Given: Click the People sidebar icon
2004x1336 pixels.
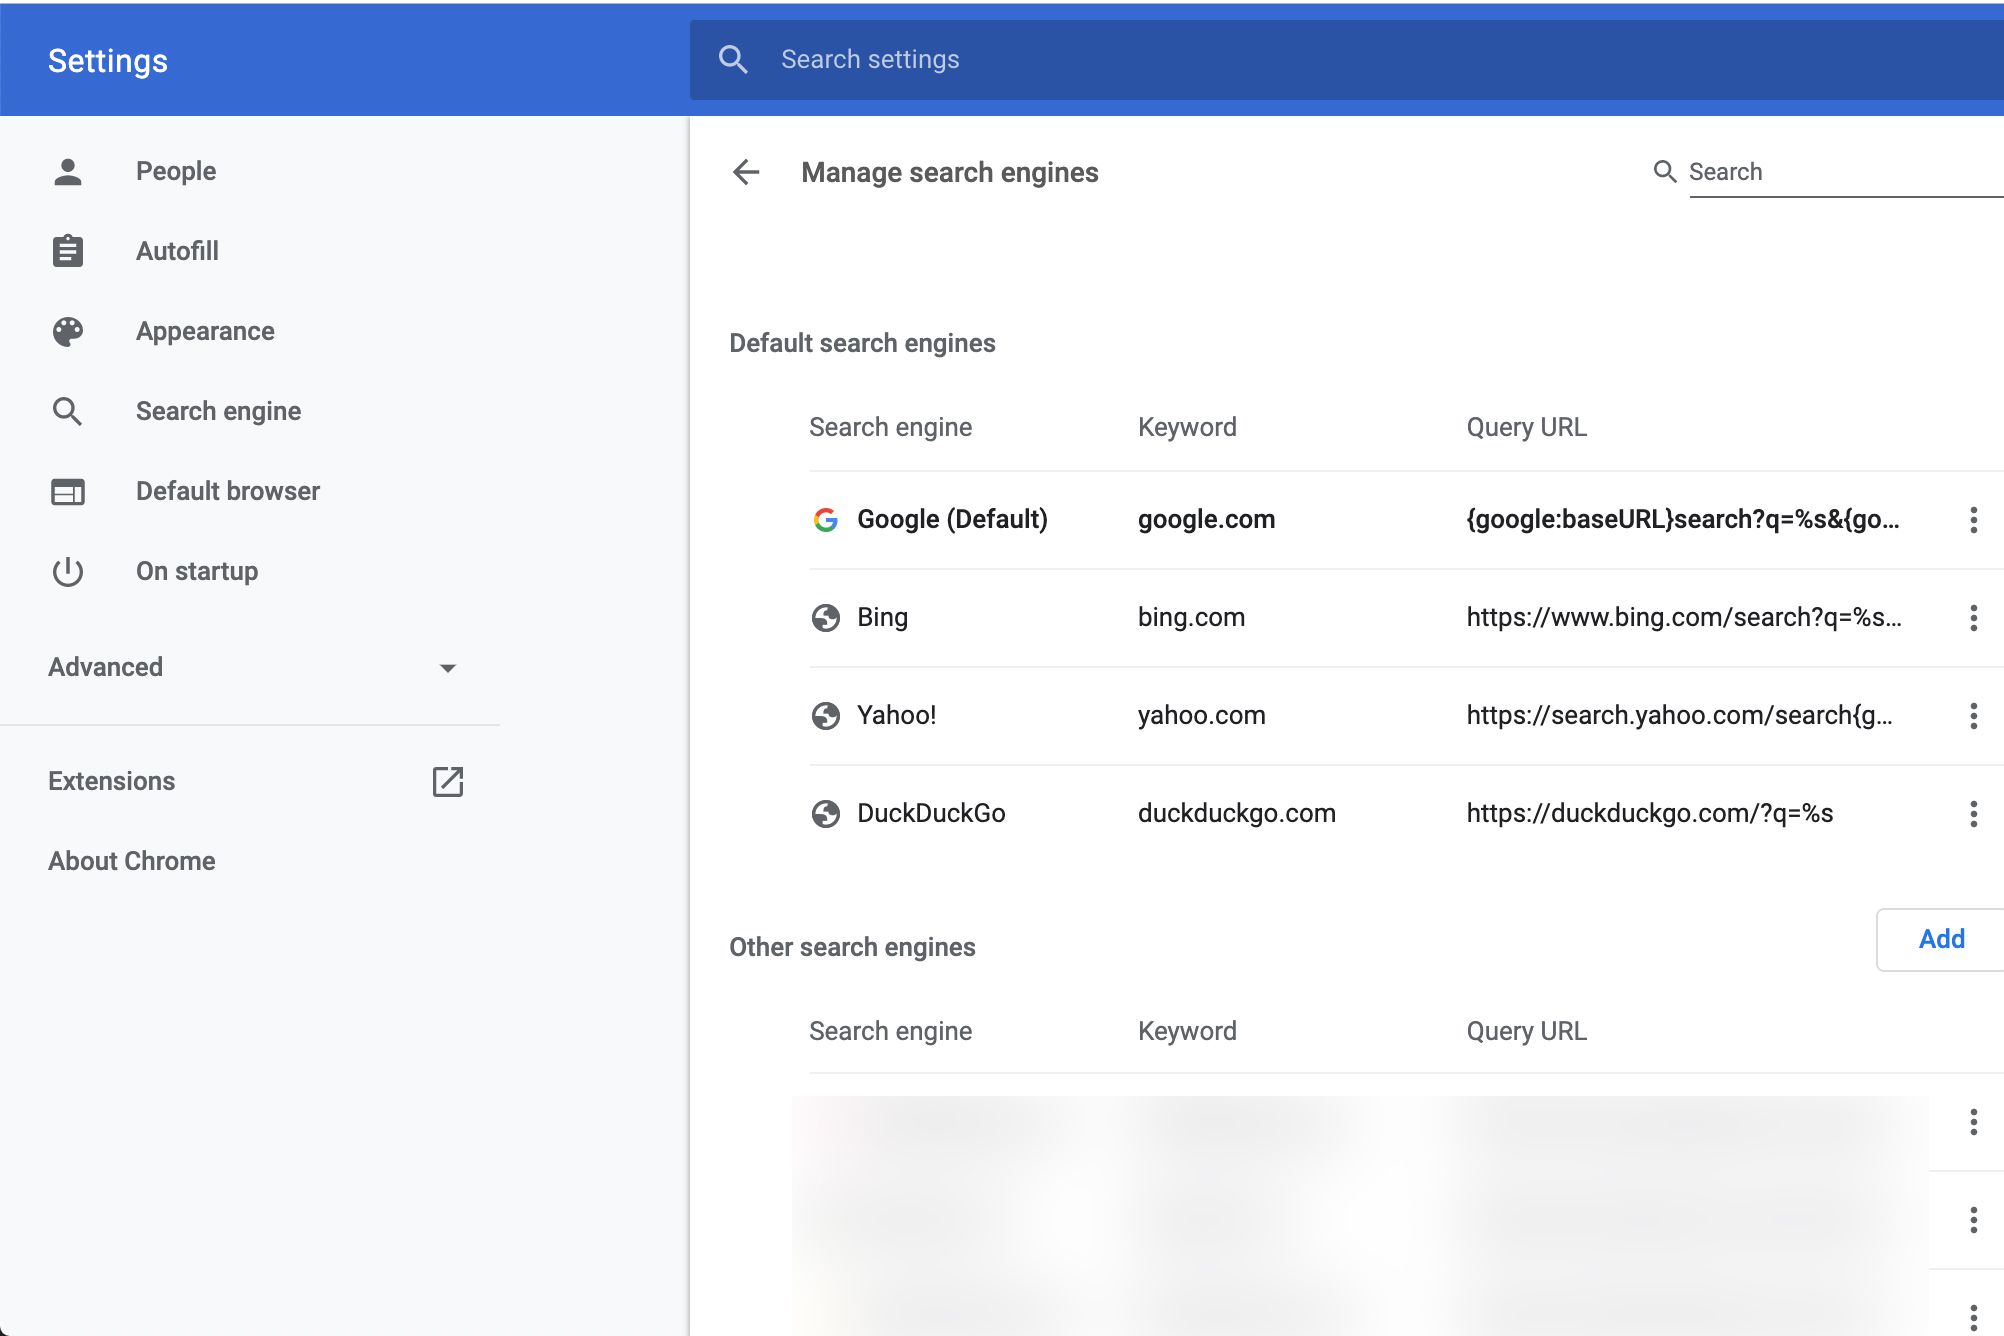Looking at the screenshot, I should [x=66, y=170].
